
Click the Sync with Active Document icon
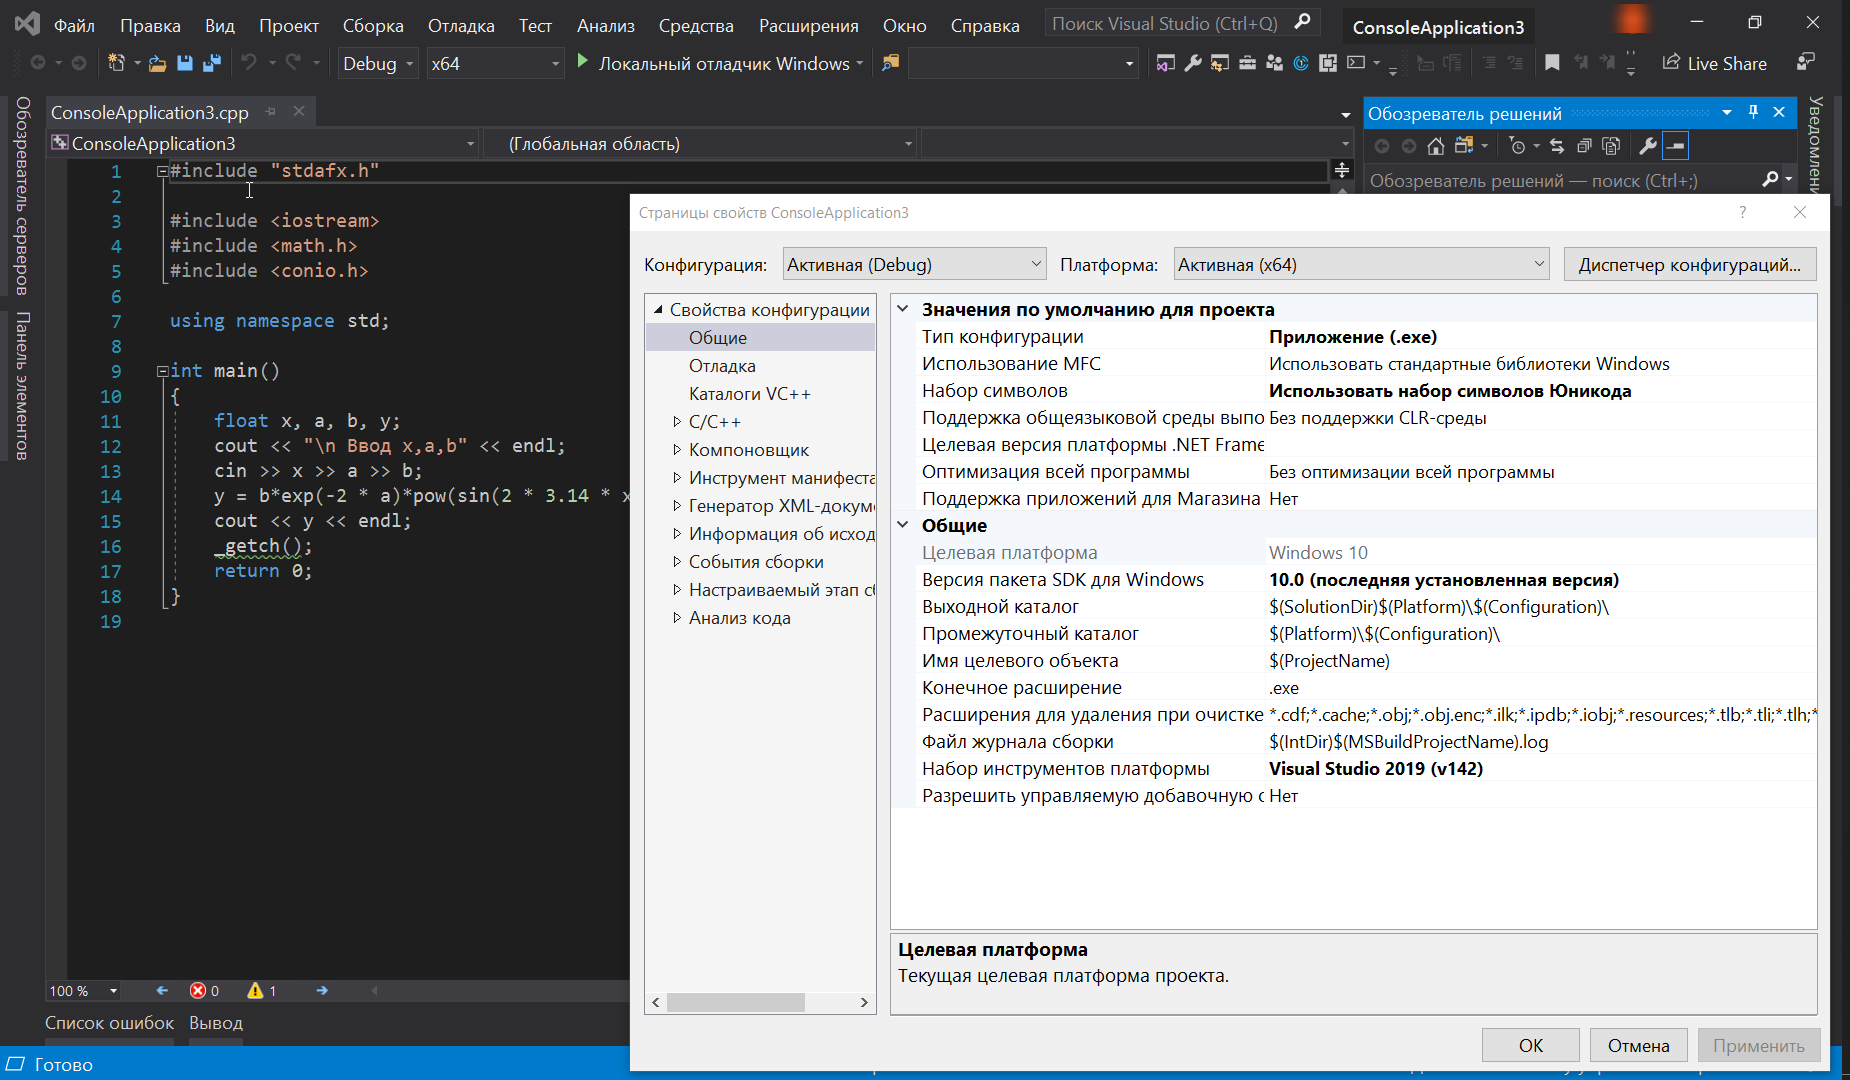pyautogui.click(x=1557, y=146)
